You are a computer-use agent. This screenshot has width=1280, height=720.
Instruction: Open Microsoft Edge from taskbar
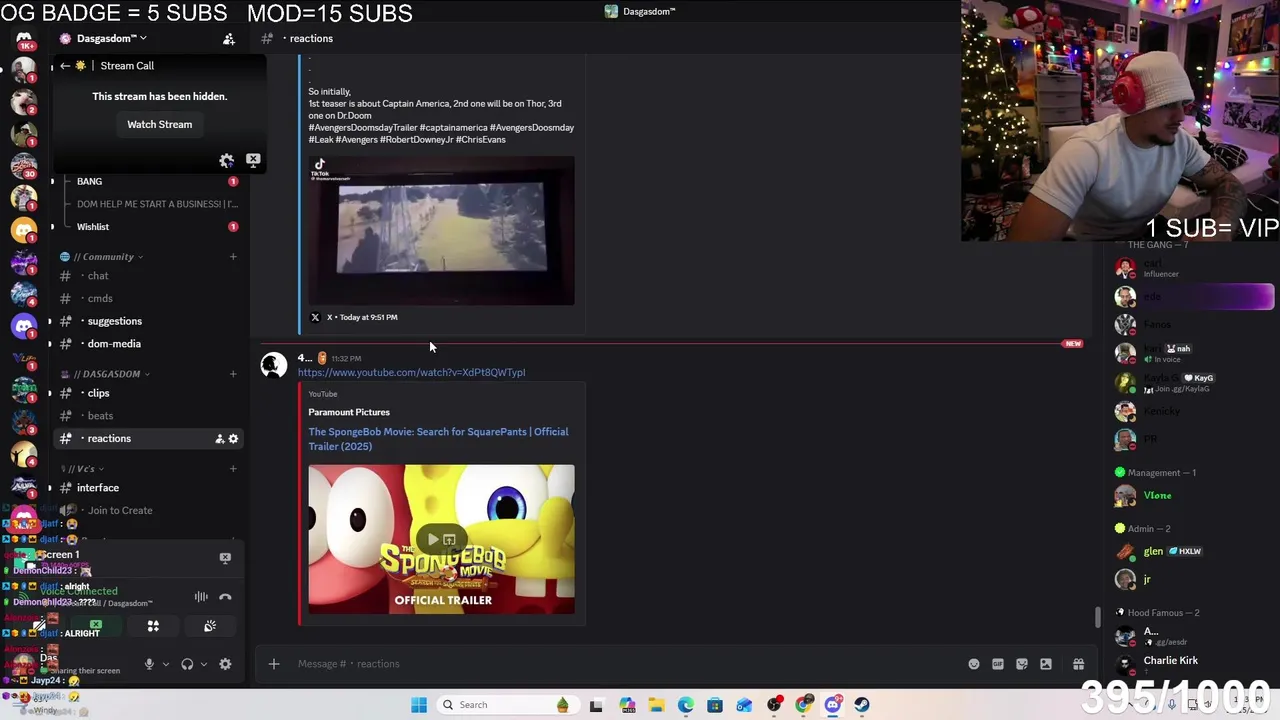point(686,705)
